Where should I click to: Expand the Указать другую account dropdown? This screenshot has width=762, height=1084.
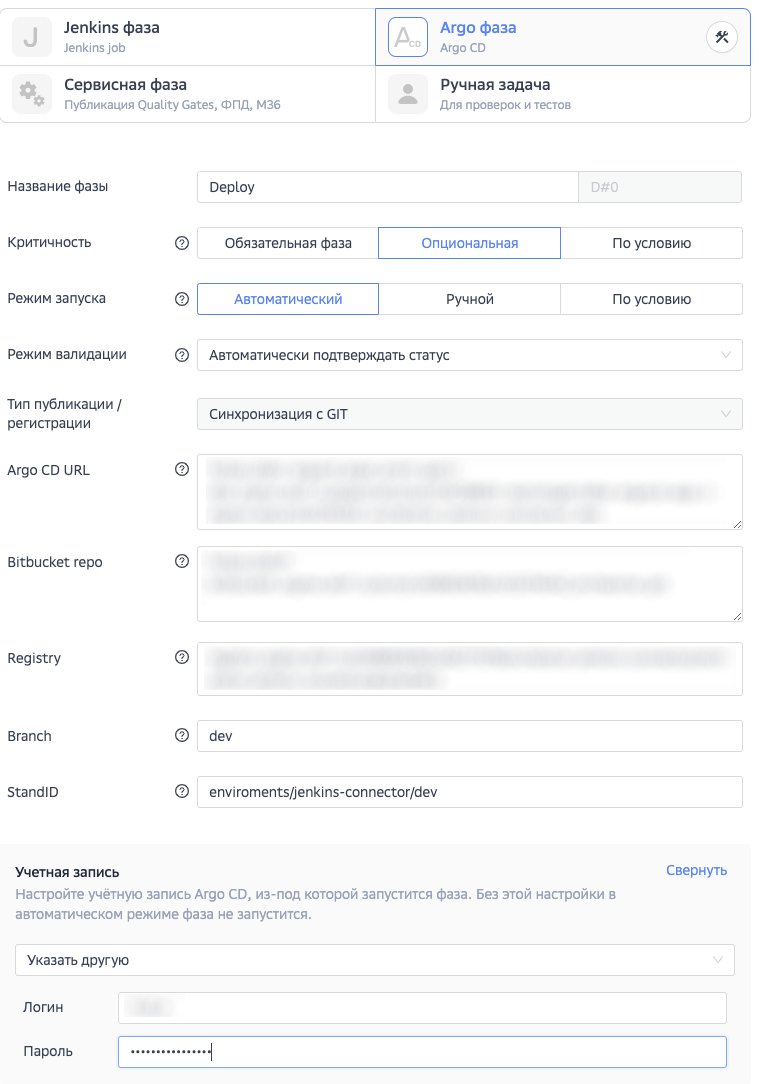(x=375, y=960)
